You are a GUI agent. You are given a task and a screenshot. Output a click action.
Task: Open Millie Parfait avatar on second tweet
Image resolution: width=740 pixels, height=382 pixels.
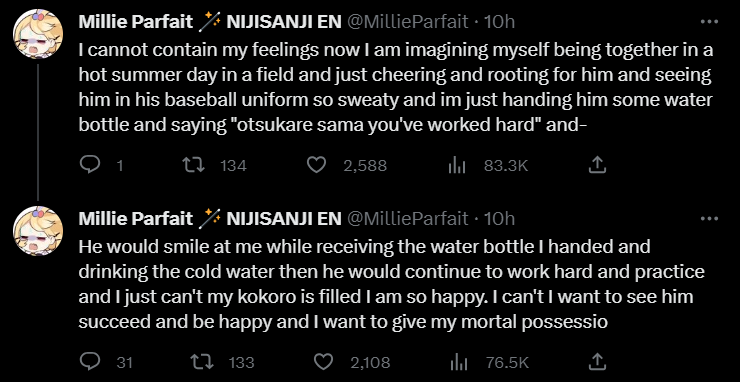coord(38,231)
